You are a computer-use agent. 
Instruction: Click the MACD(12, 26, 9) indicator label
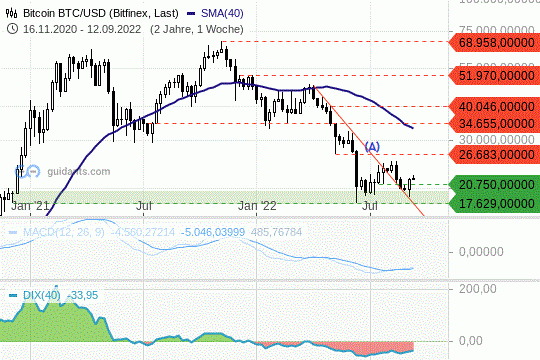tap(64, 232)
